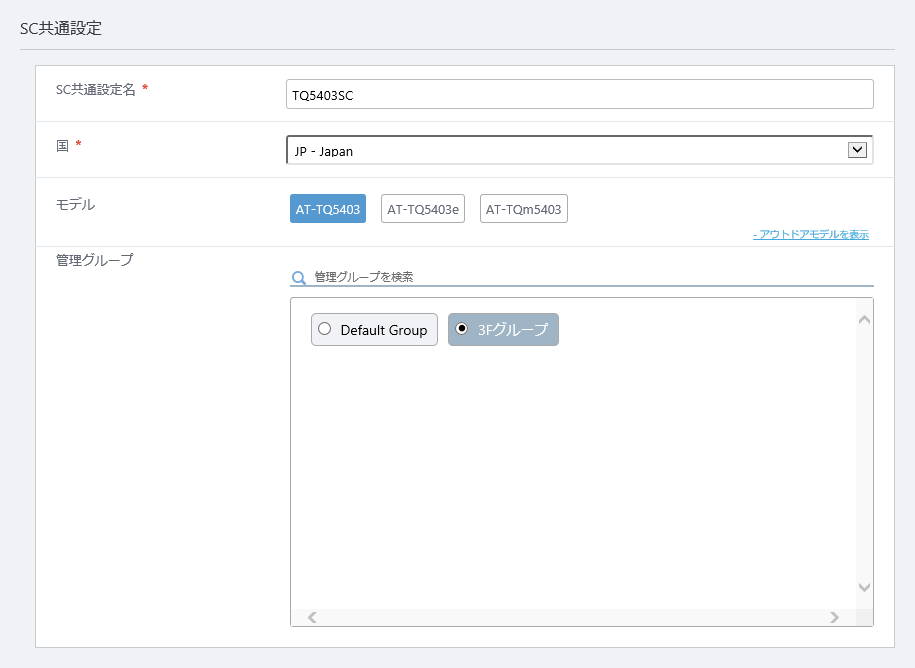Click the management group search magnifier icon
The width and height of the screenshot is (915, 668).
click(x=299, y=278)
